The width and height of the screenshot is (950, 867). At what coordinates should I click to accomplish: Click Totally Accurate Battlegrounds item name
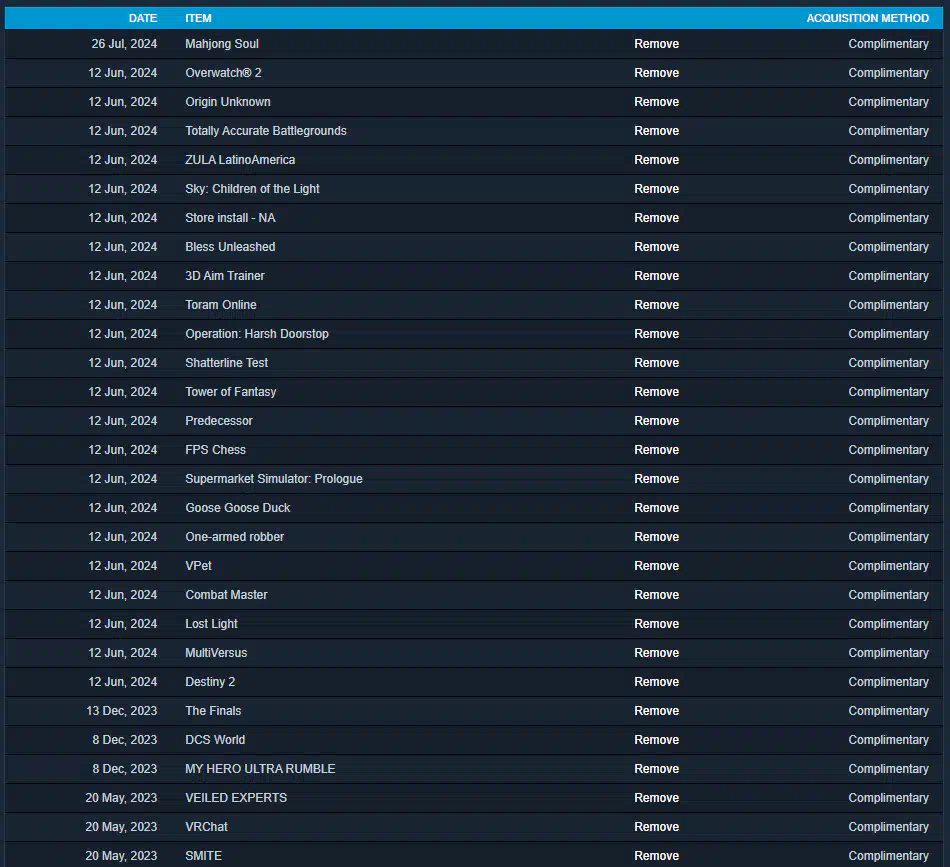pyautogui.click(x=265, y=131)
